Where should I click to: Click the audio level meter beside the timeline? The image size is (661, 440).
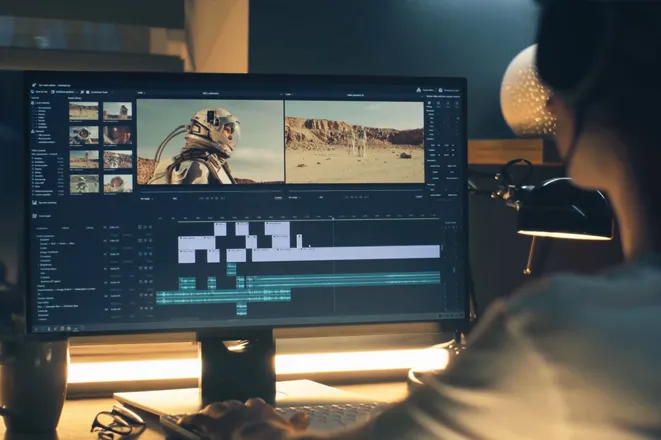pos(450,268)
